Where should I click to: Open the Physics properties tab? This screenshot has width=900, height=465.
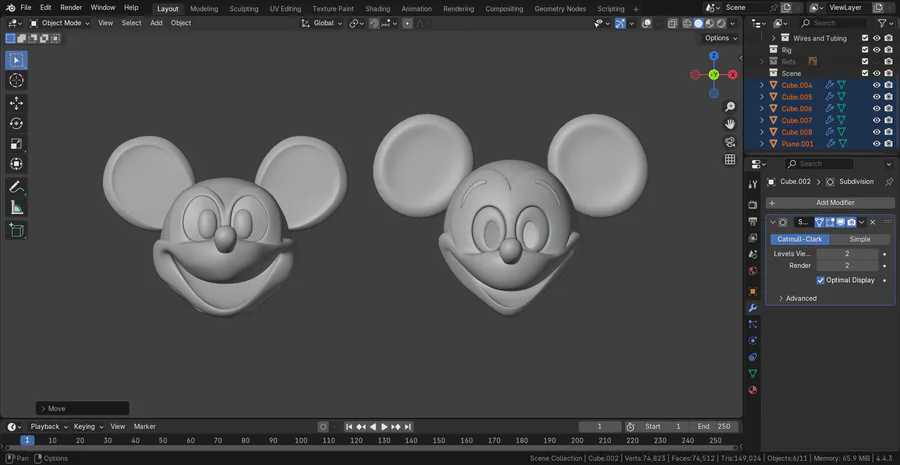pos(753,340)
